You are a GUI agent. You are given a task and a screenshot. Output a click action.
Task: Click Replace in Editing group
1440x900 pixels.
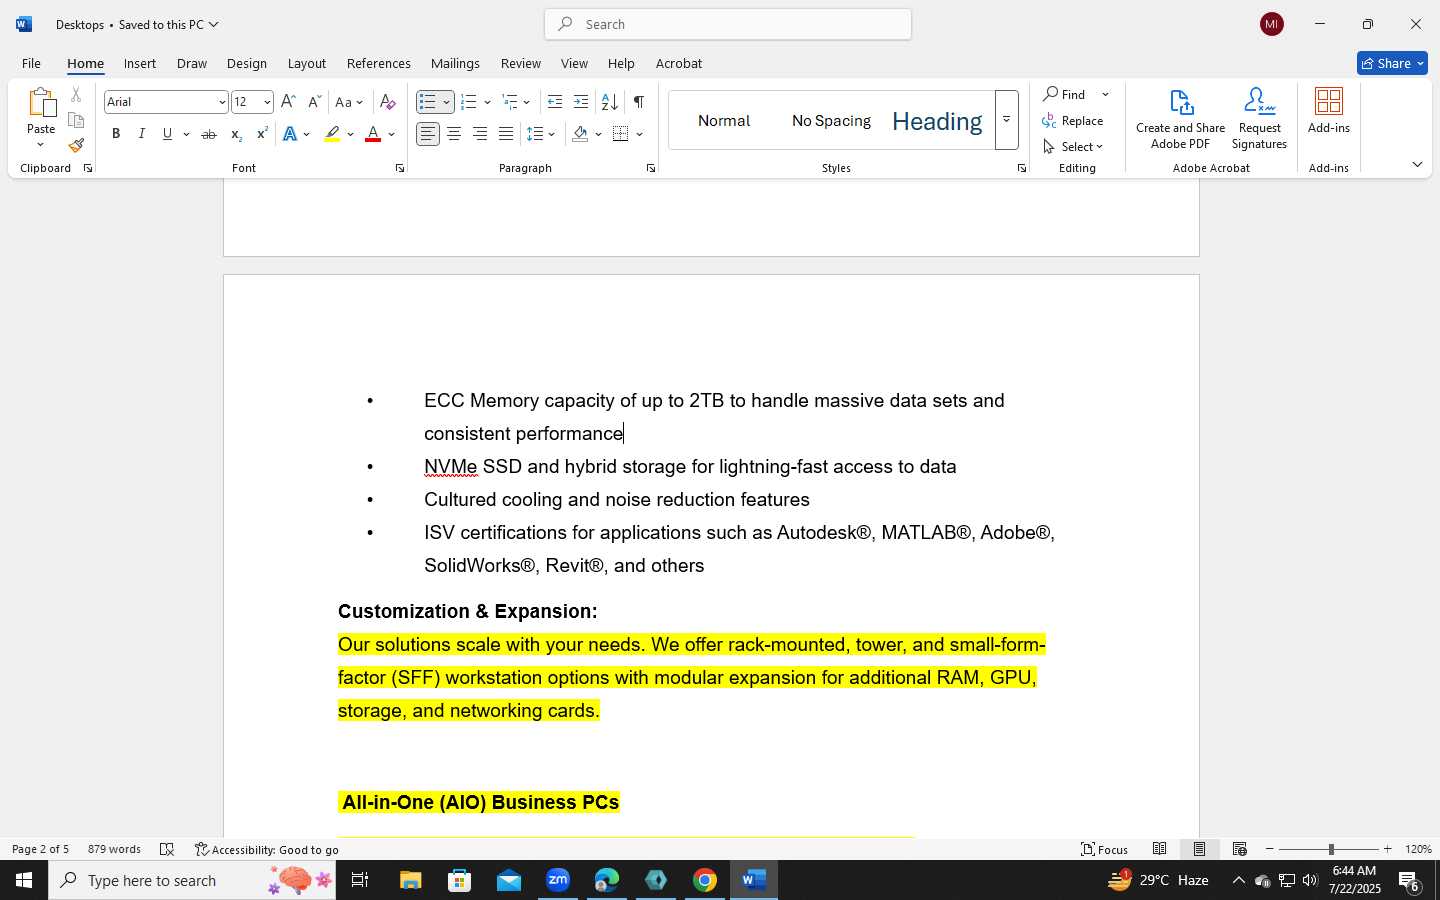point(1073,121)
